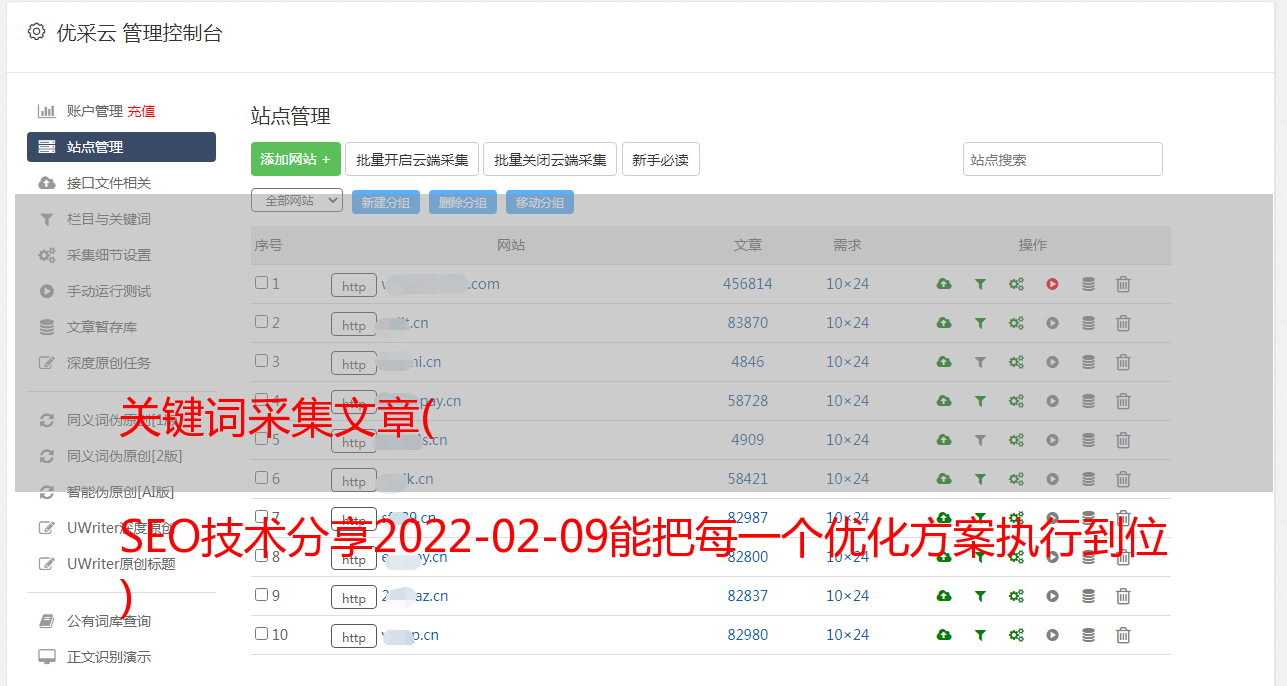Open the 全部网站 group dropdown
This screenshot has width=1287, height=686.
(x=297, y=201)
